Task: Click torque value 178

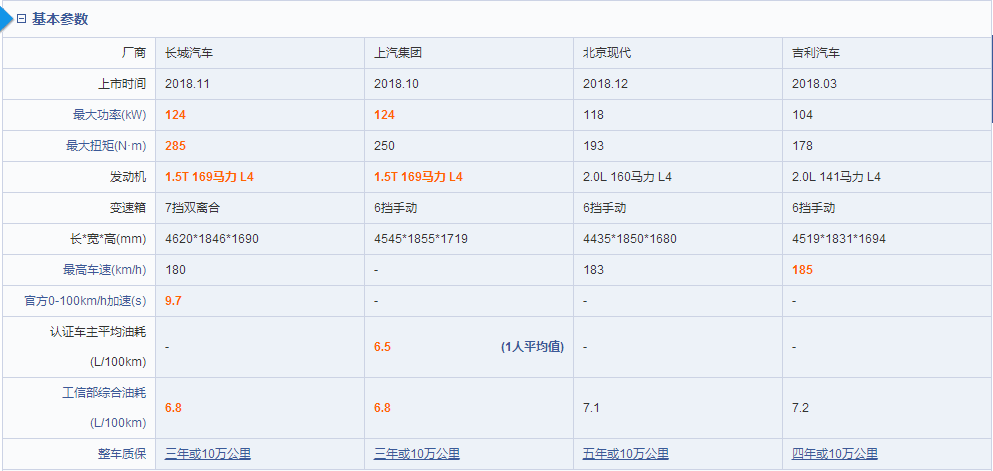Action: (x=802, y=146)
